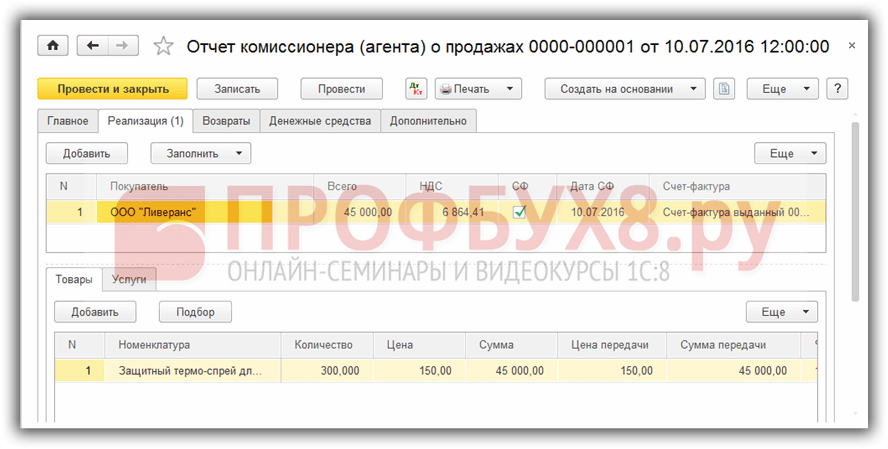Viewport: 888px width, 449px height.
Task: Navigate back with the left arrow
Action: pyautogui.click(x=92, y=46)
